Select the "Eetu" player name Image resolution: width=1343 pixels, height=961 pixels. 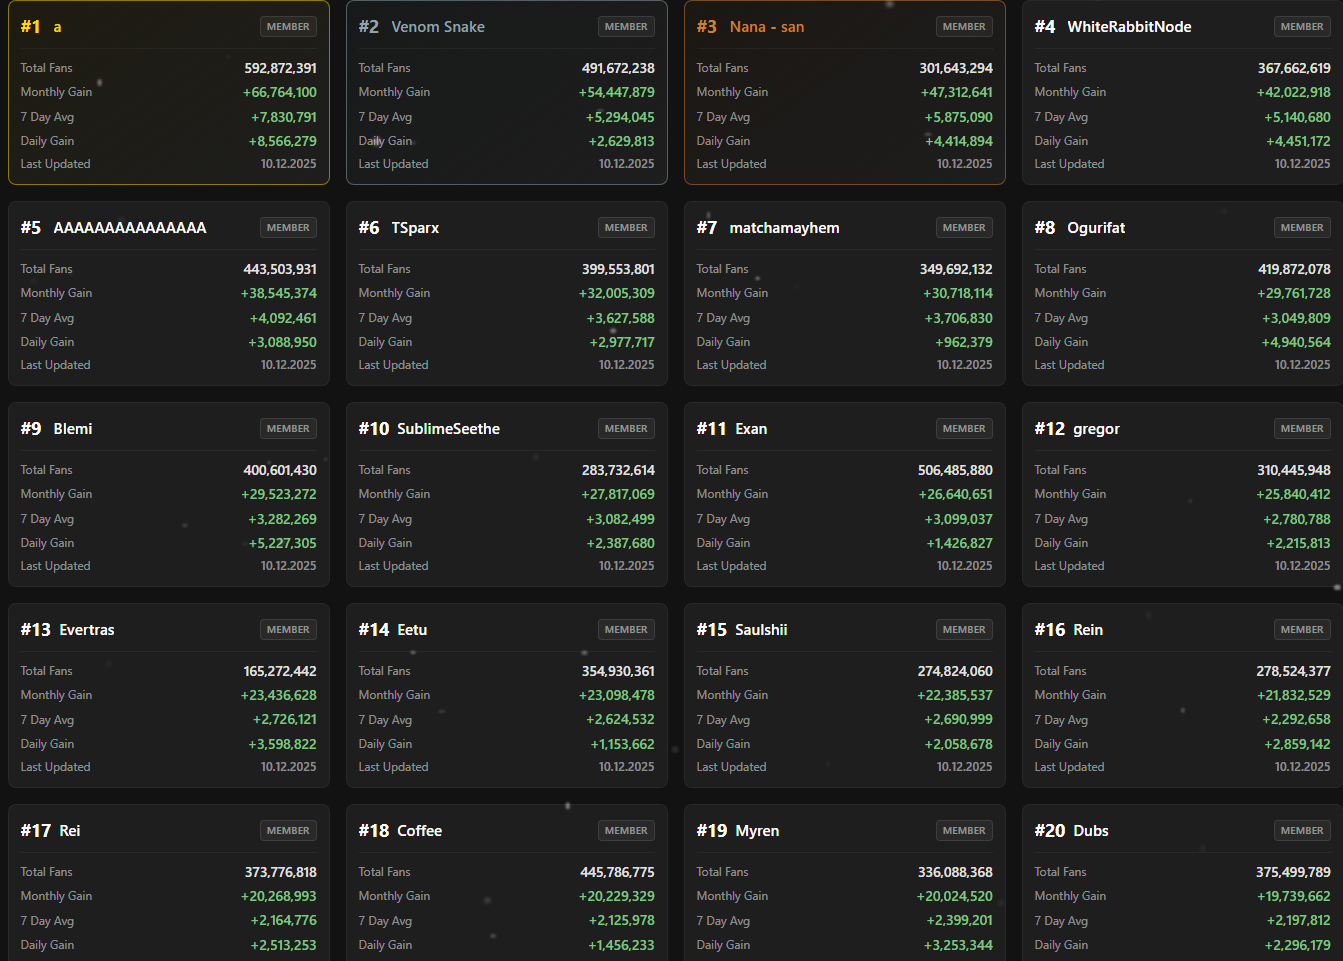point(412,630)
